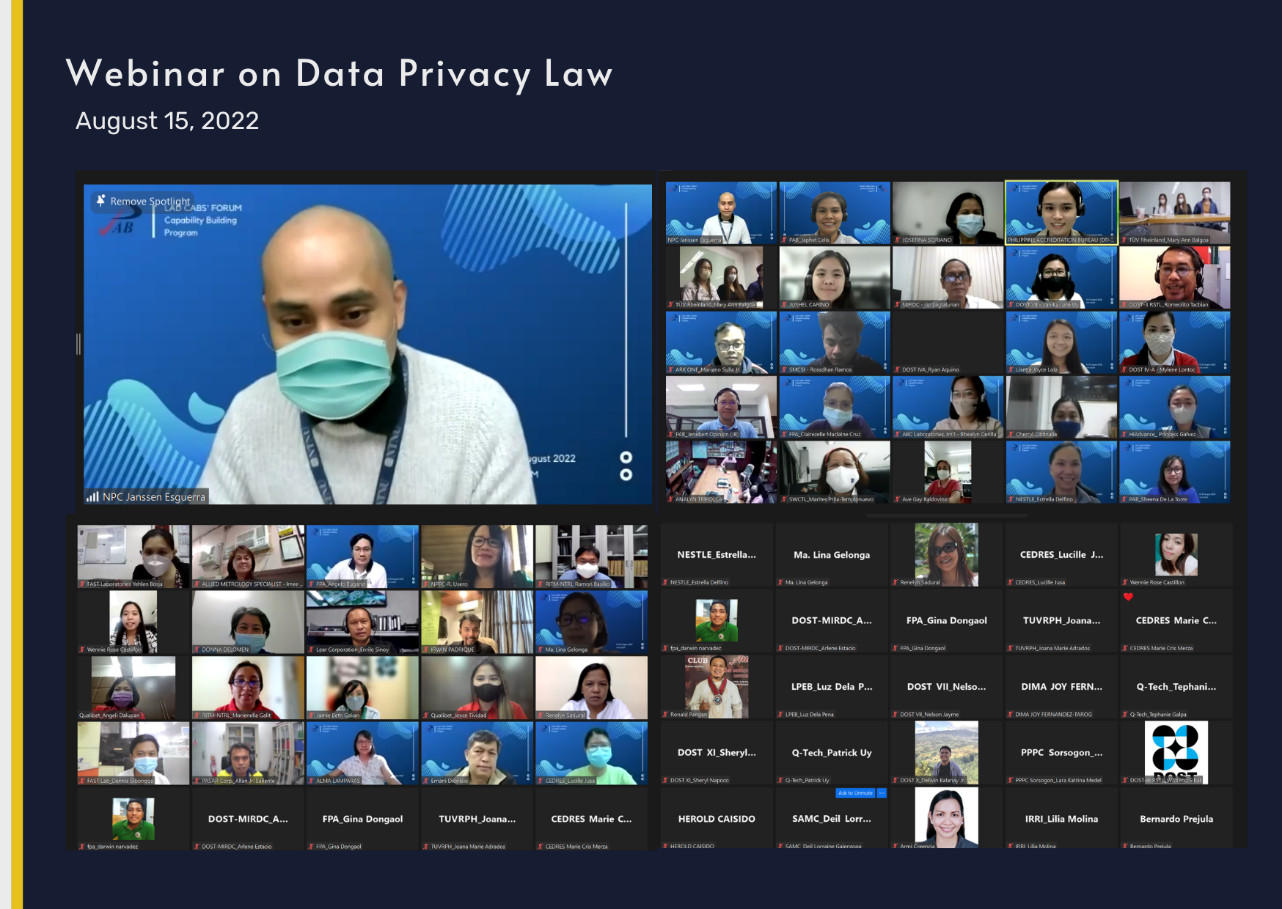Click the Ronald Pangan profile photo tile
The width and height of the screenshot is (1282, 909).
coord(716,687)
